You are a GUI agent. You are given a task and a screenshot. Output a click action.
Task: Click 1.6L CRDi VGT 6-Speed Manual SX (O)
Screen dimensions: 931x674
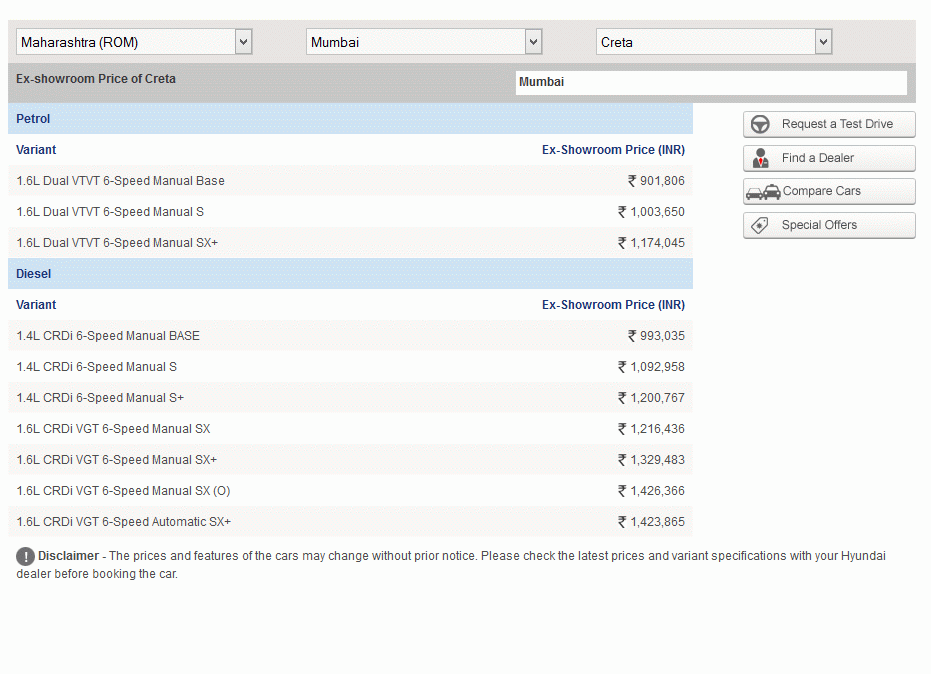123,491
